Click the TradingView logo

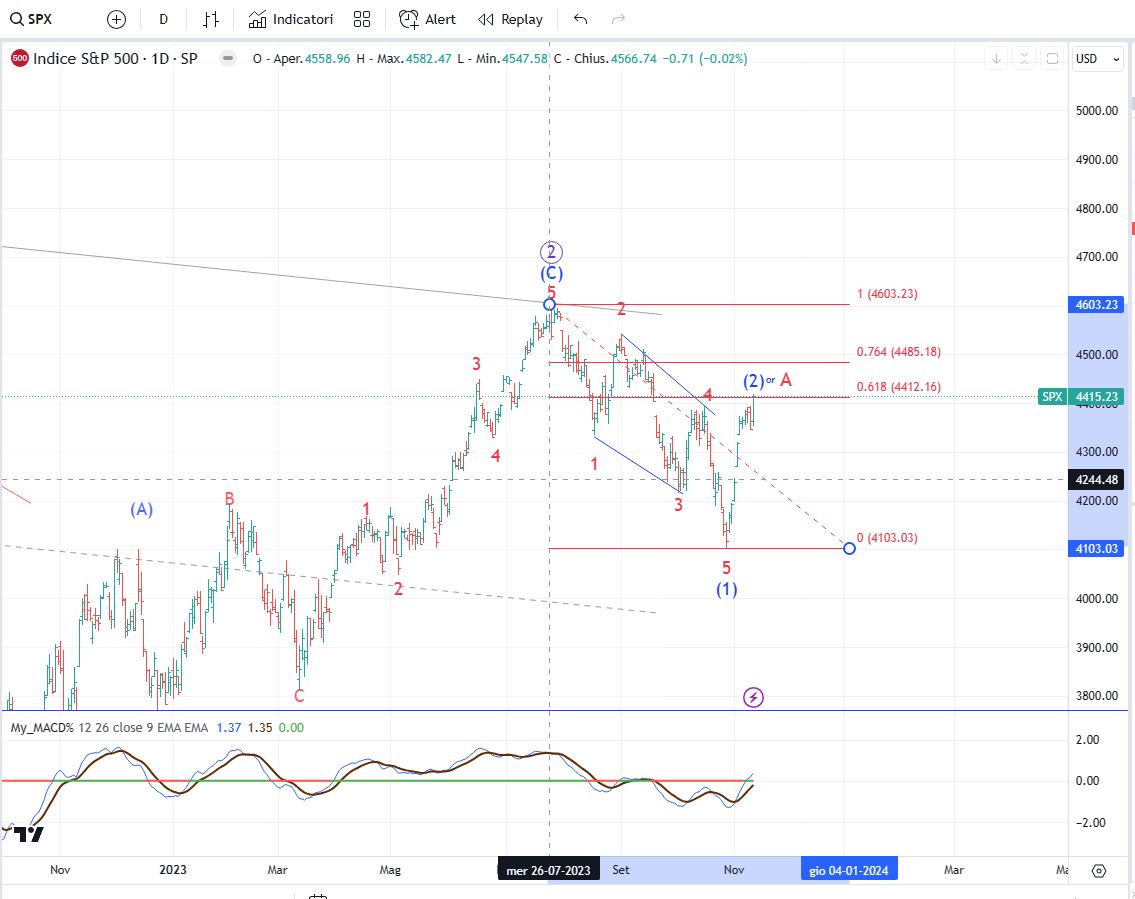point(29,834)
